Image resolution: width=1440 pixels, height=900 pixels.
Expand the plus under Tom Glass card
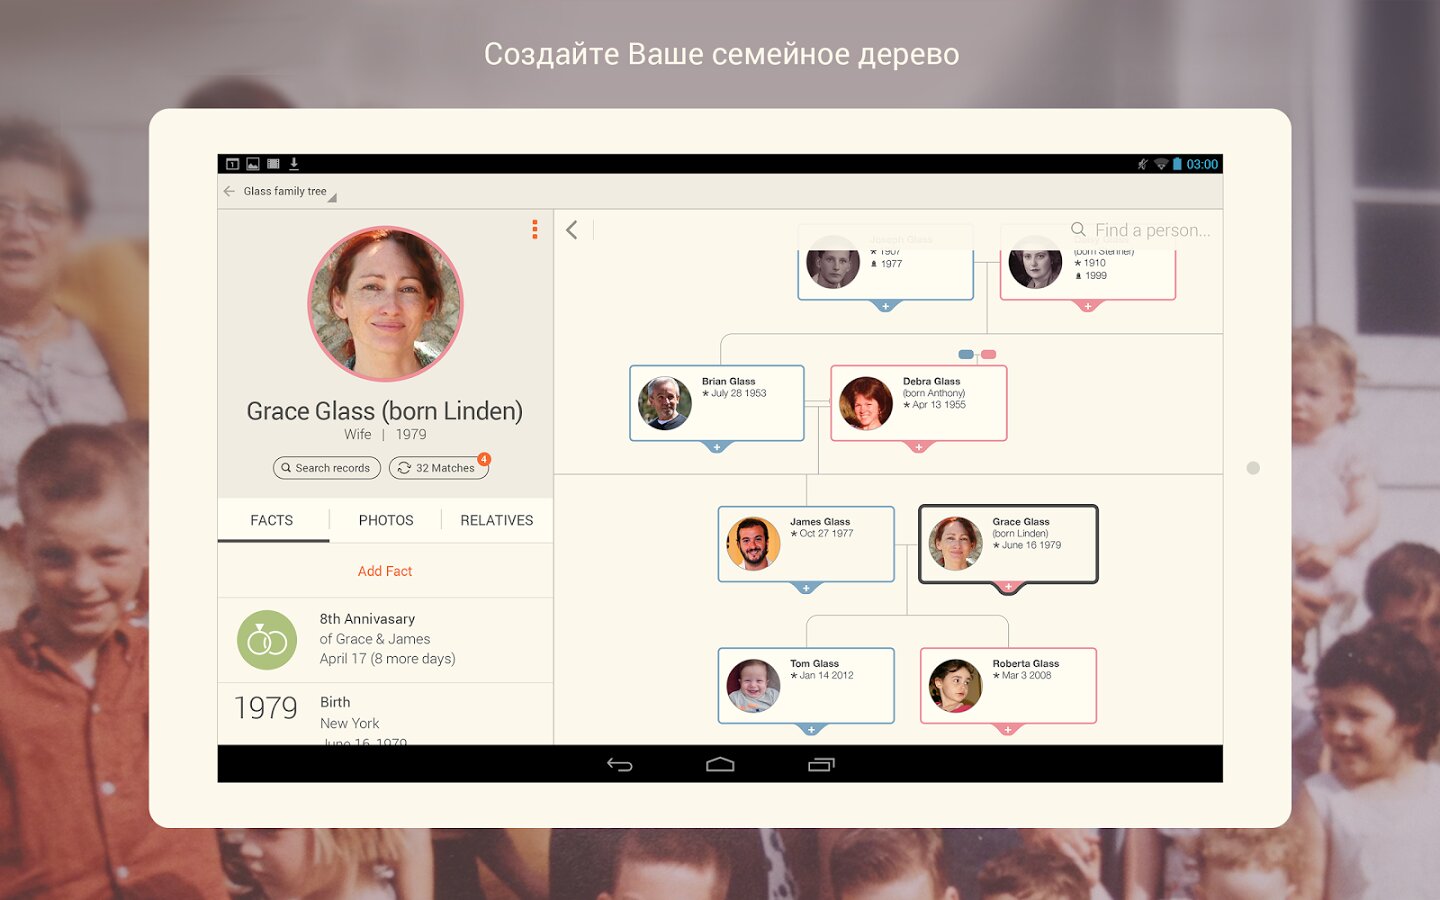(811, 730)
